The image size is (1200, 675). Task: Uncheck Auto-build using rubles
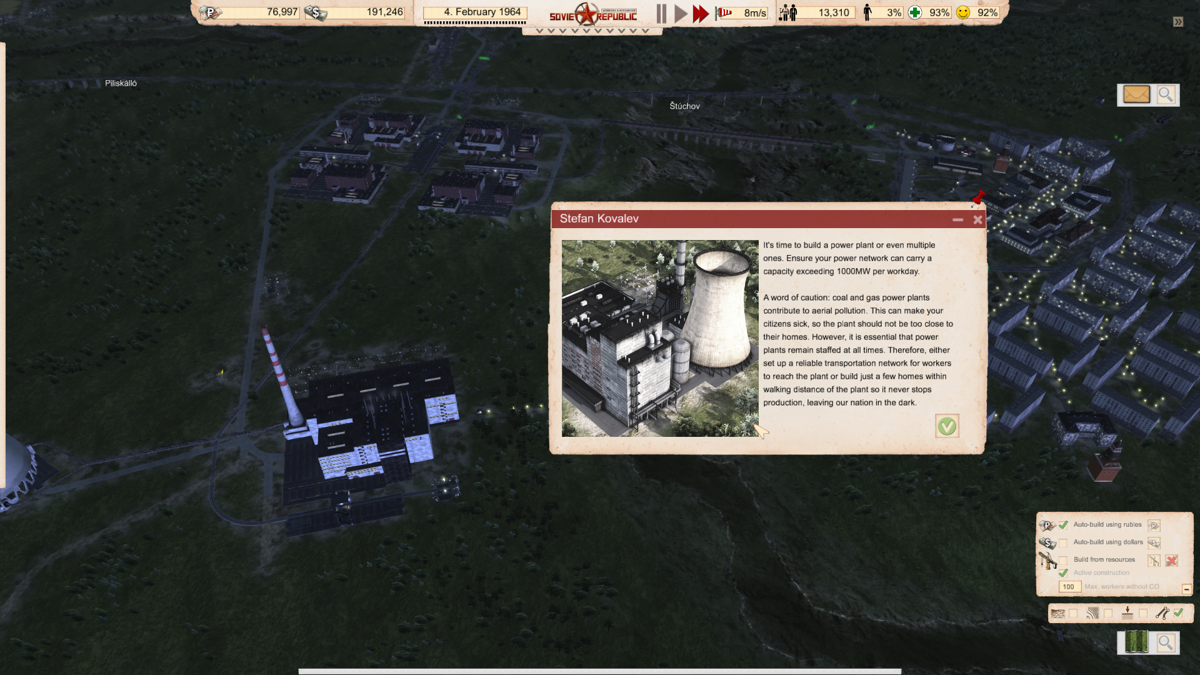click(x=1063, y=525)
